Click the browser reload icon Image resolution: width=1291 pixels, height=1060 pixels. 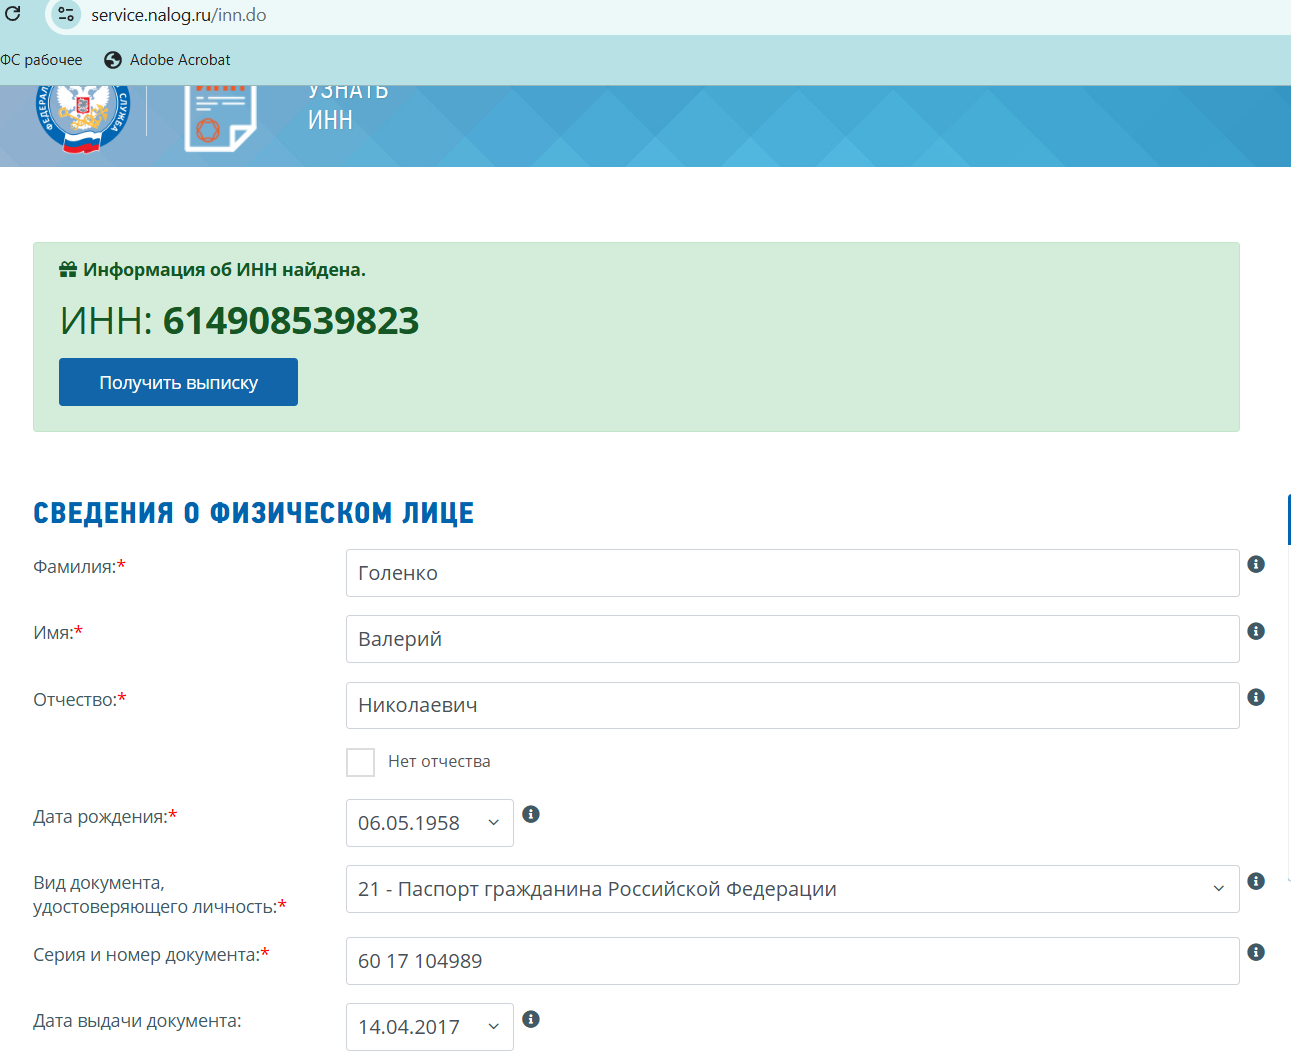coord(13,14)
